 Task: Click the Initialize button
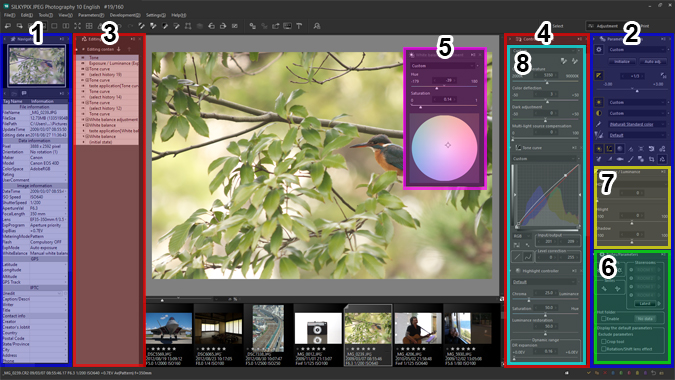[x=622, y=62]
